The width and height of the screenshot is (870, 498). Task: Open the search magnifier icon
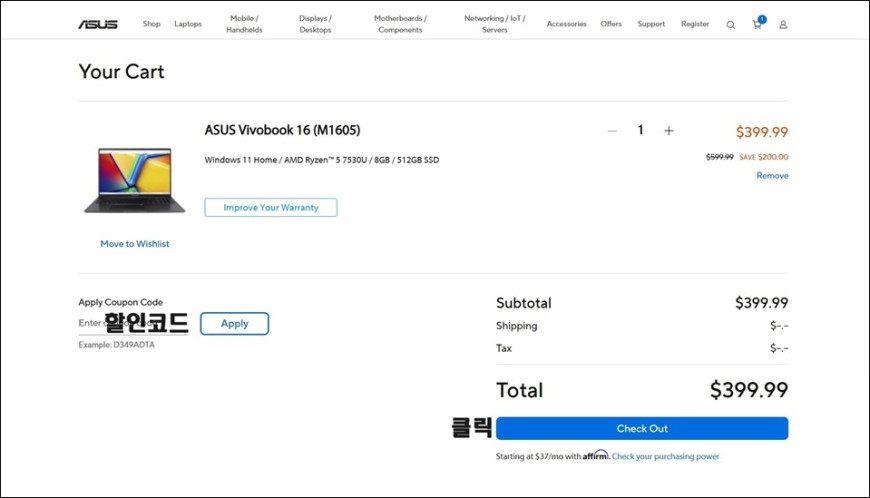(731, 24)
